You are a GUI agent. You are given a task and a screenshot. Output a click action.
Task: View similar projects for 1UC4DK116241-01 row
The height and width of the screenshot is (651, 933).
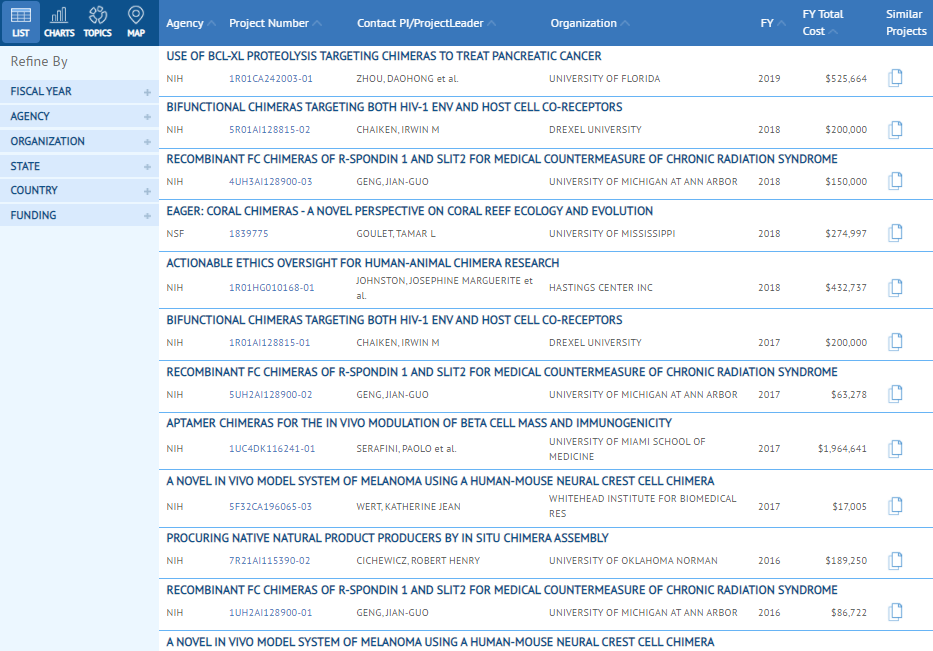[x=895, y=449]
